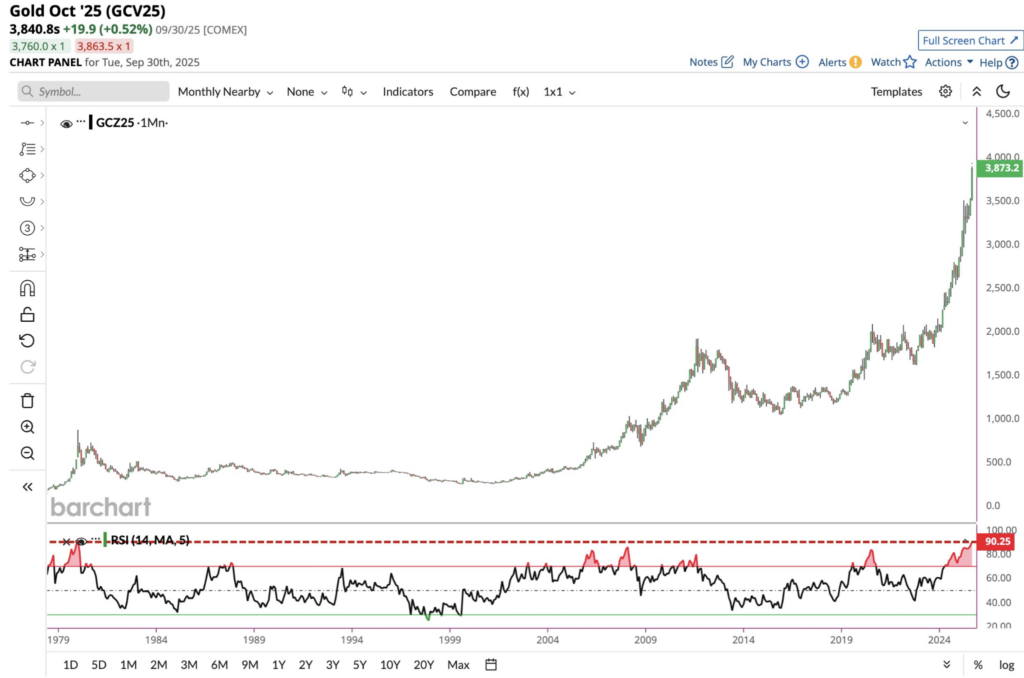The height and width of the screenshot is (678, 1024).
Task: Toggle visibility of the GCZ25 series
Action: coord(66,123)
